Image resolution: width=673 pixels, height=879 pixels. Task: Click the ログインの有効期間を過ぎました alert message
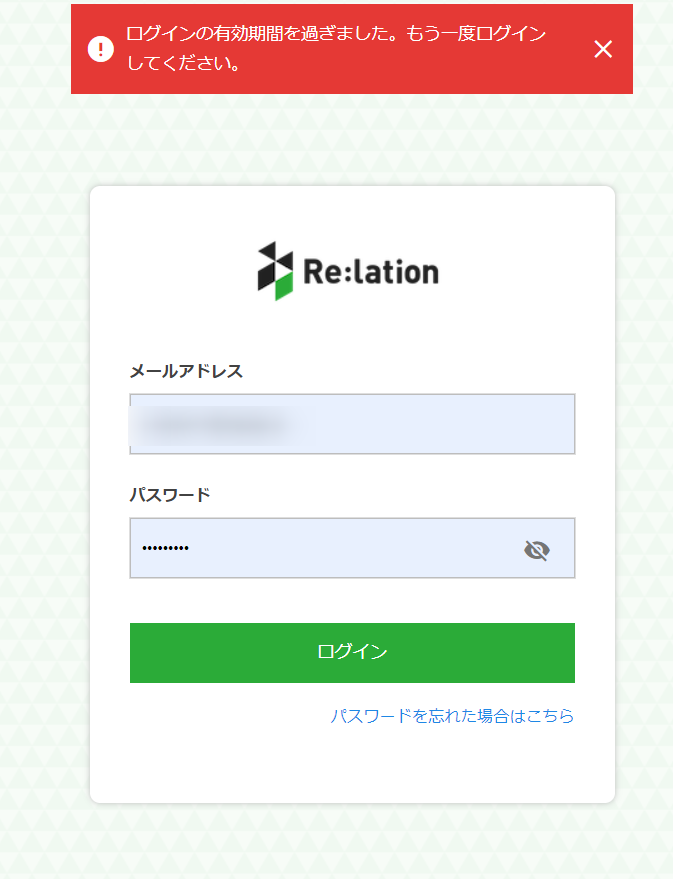(336, 34)
